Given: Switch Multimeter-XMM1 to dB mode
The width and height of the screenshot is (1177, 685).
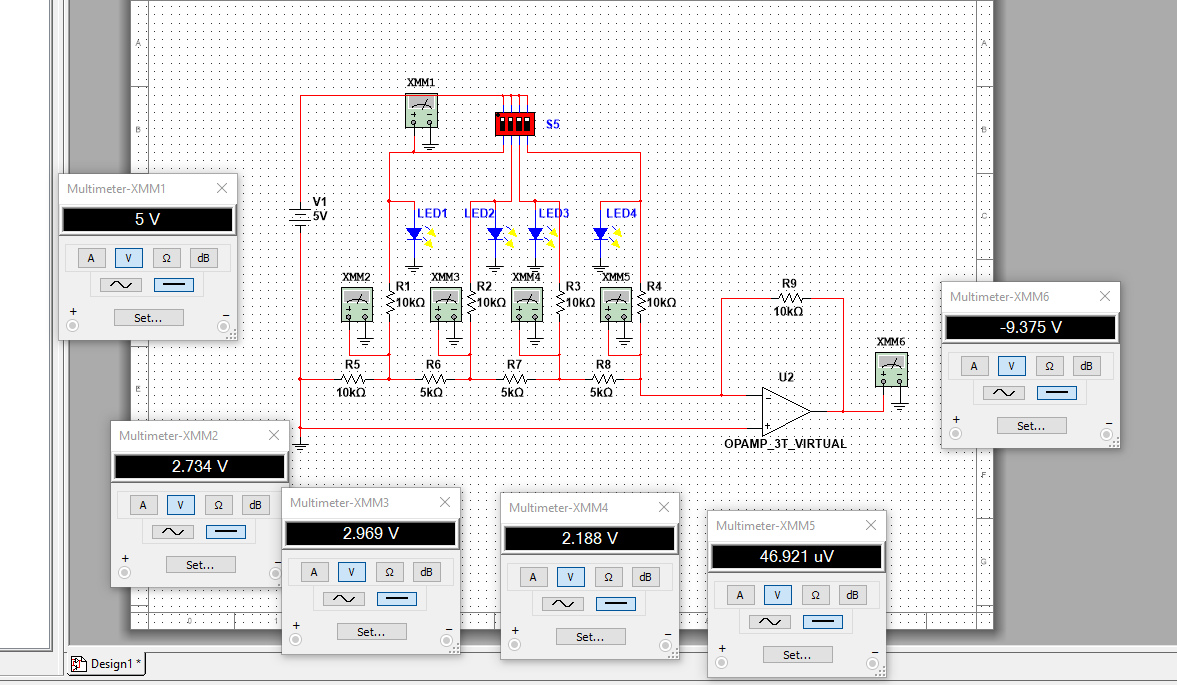Looking at the screenshot, I should tap(203, 258).
